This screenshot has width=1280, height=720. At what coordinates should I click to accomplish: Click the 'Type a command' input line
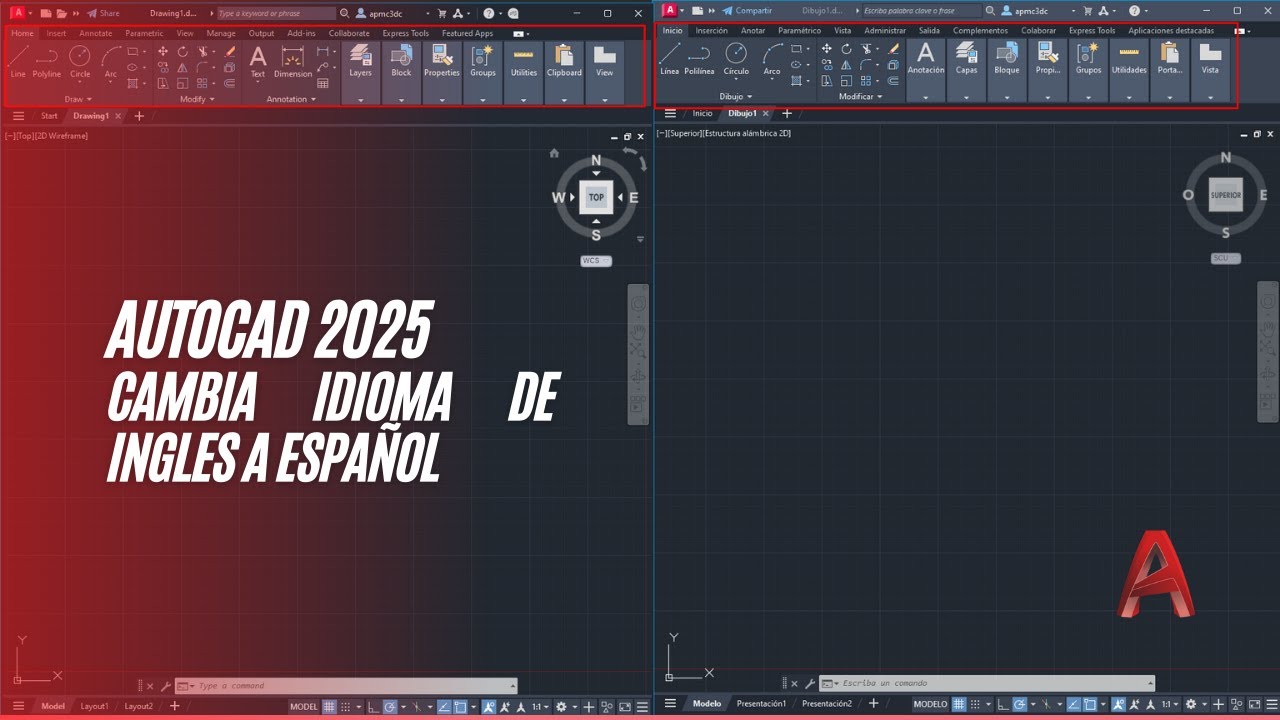coord(347,686)
